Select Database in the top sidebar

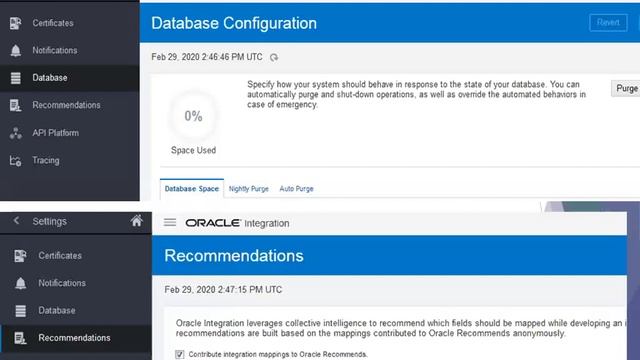pos(50,78)
